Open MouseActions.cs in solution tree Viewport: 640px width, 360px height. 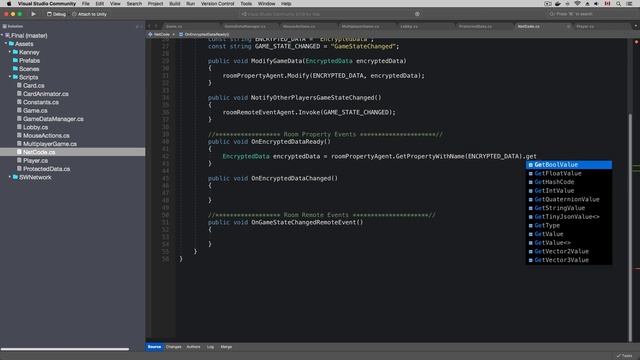point(46,136)
